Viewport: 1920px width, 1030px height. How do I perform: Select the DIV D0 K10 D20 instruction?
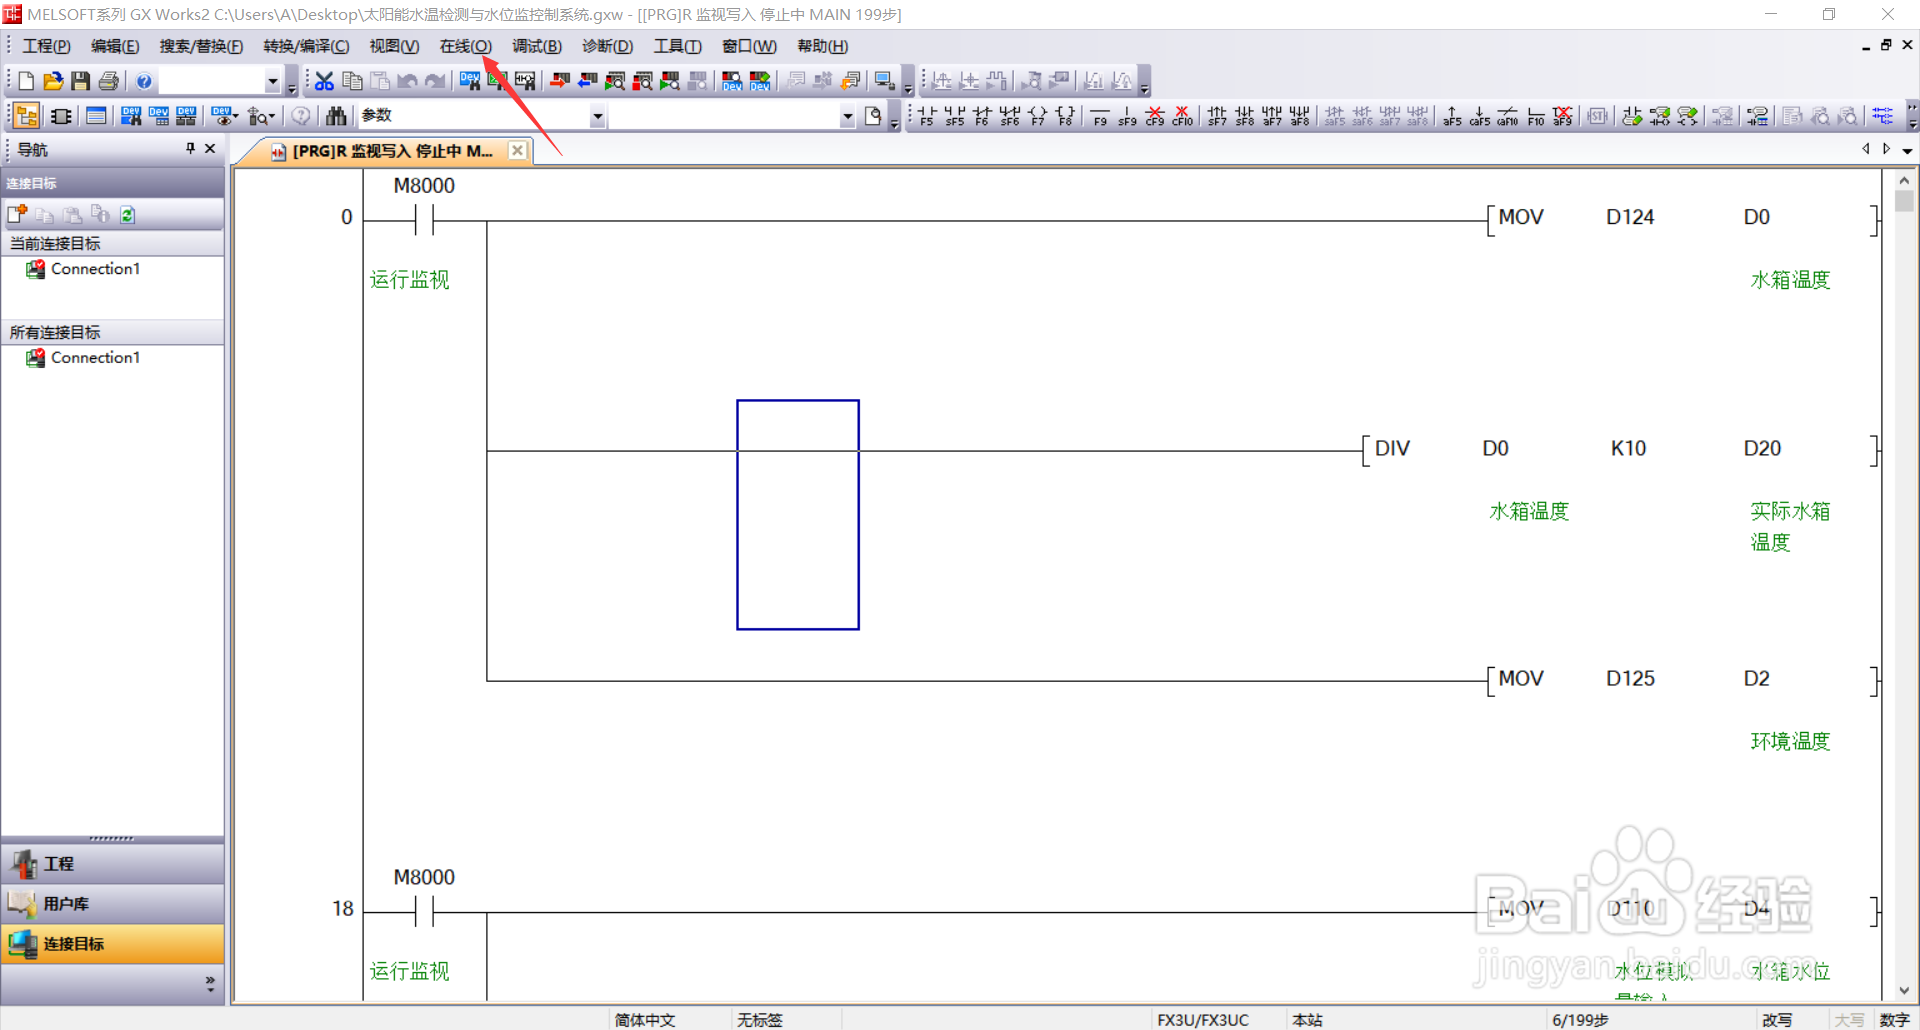click(x=1620, y=450)
